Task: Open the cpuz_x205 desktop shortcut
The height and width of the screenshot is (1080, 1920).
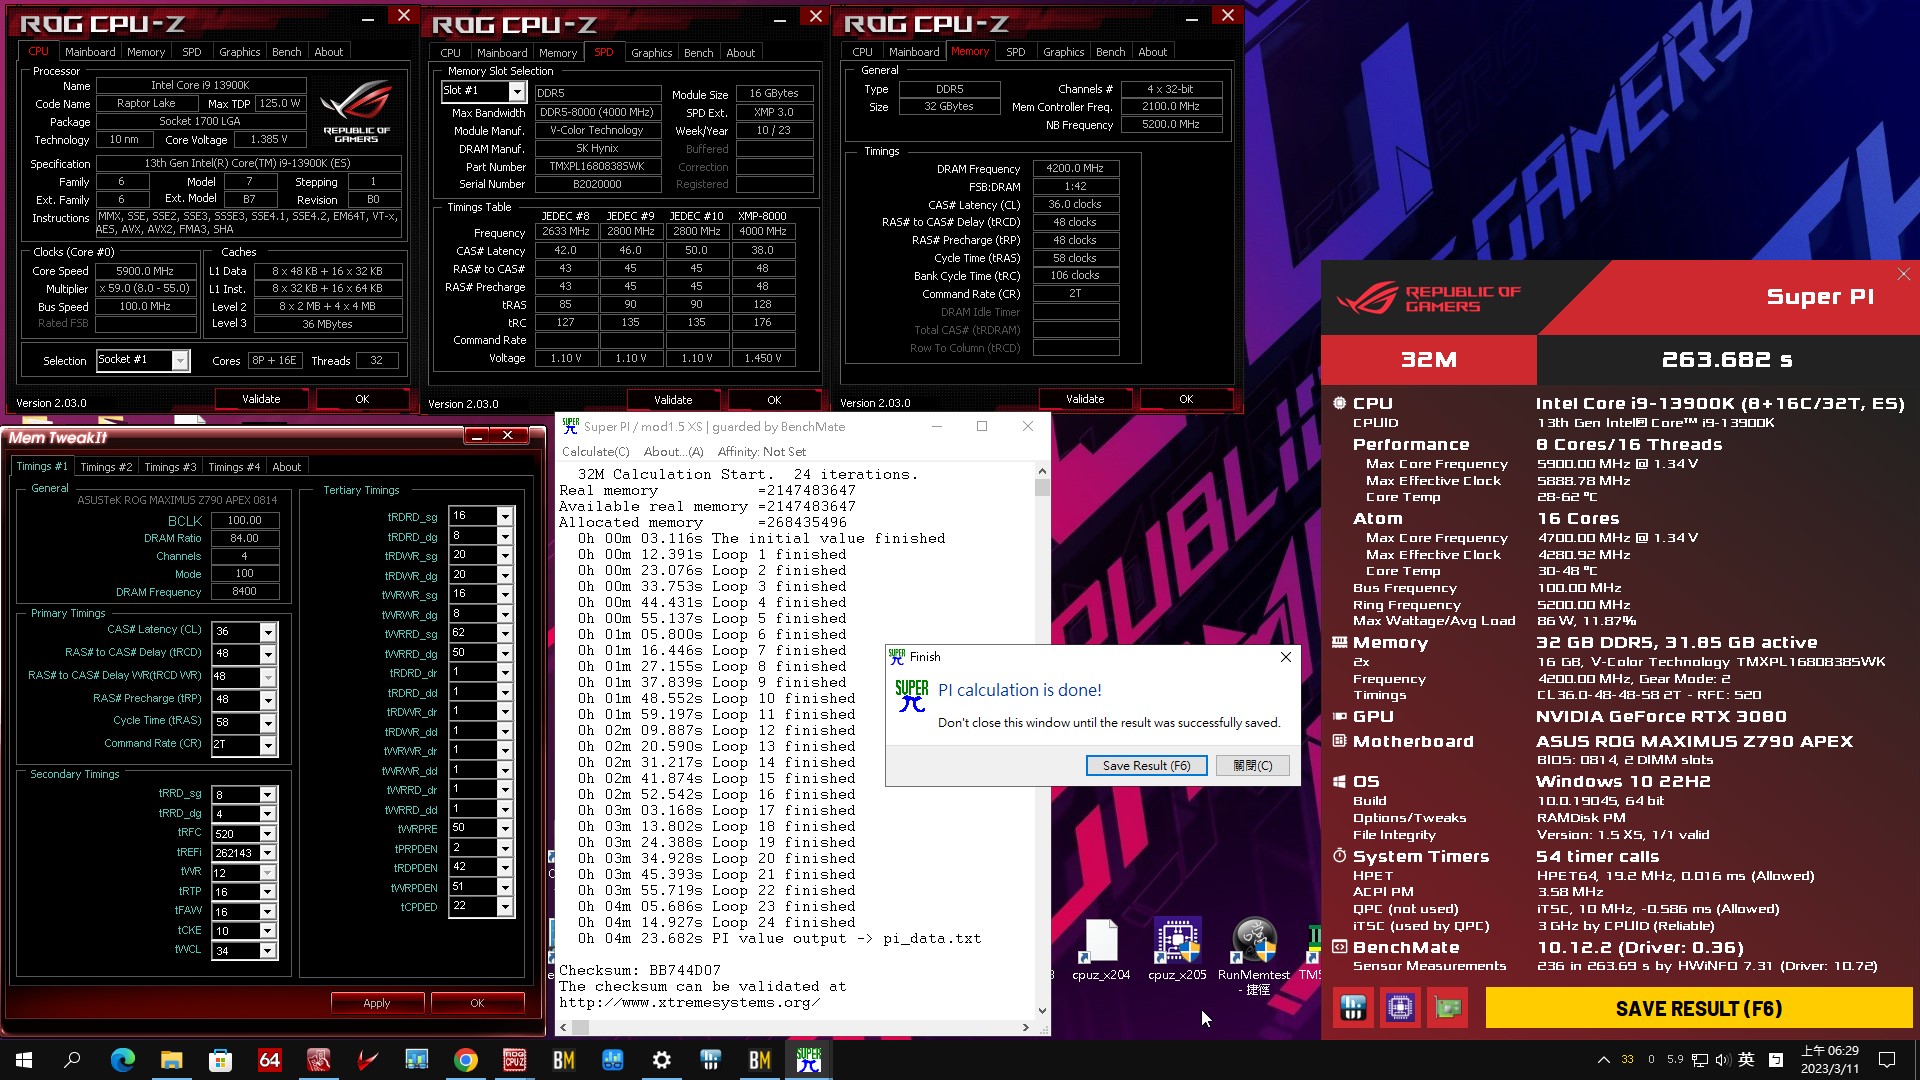Action: (1177, 950)
